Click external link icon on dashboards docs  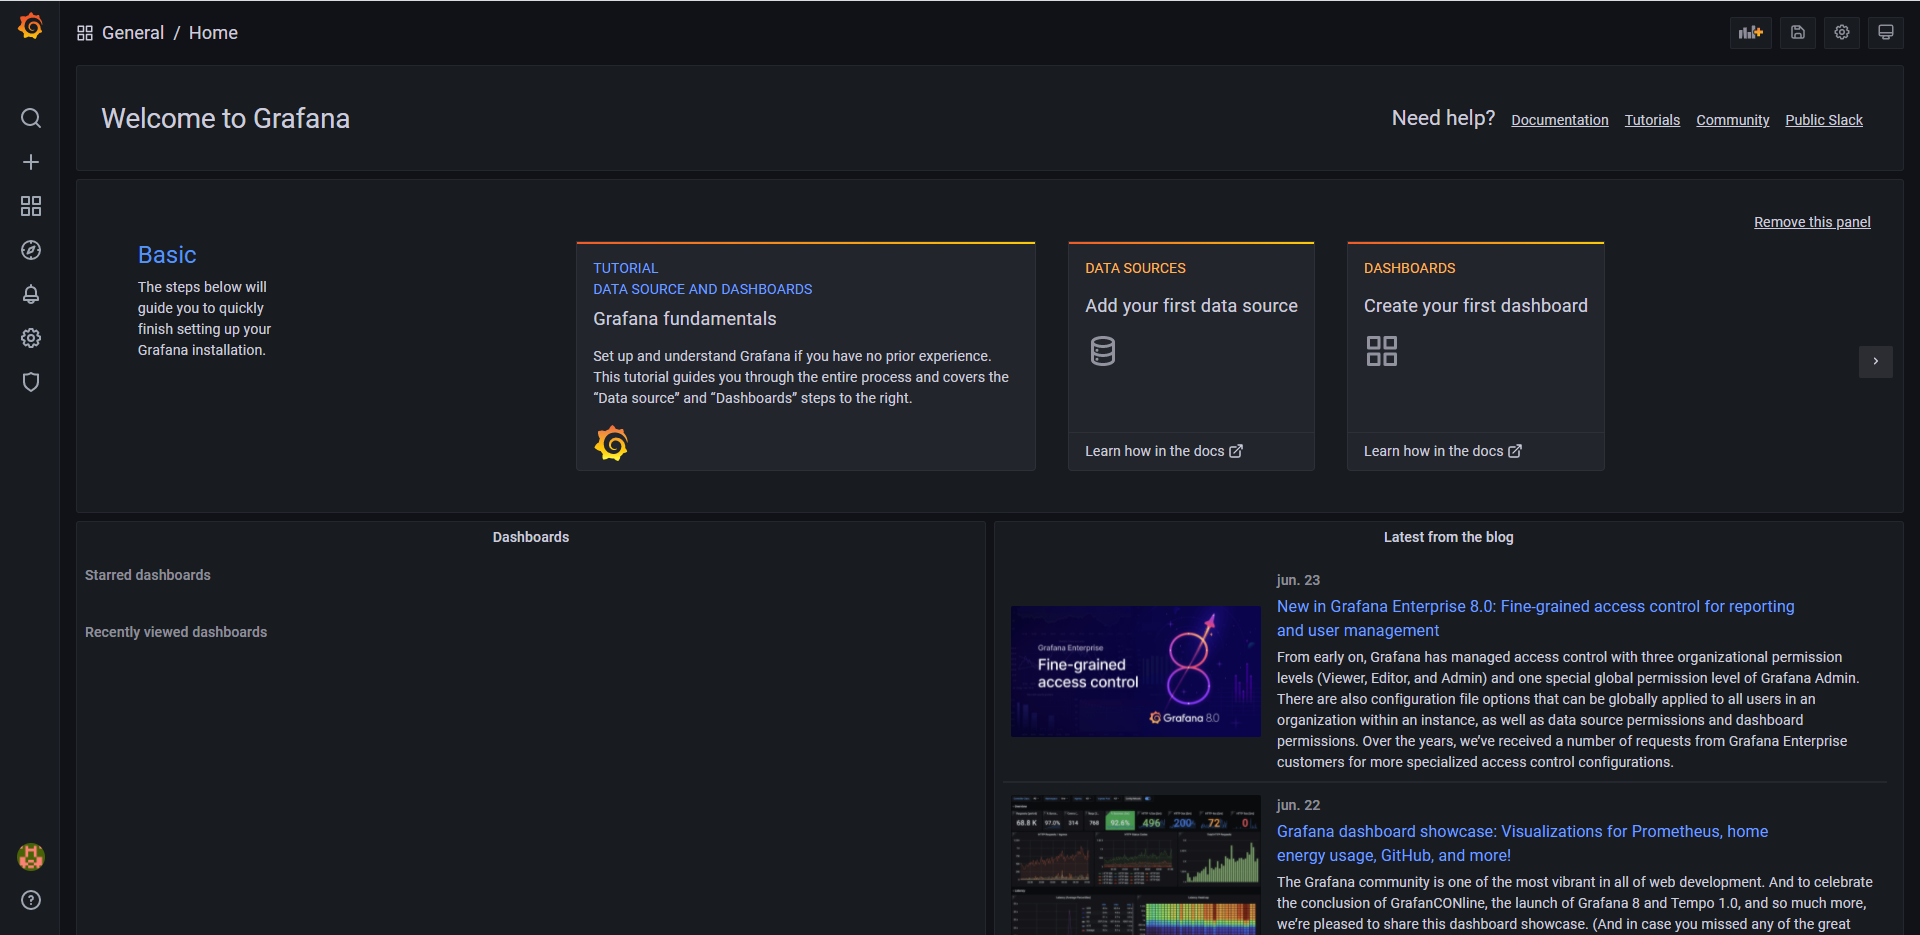coord(1515,451)
